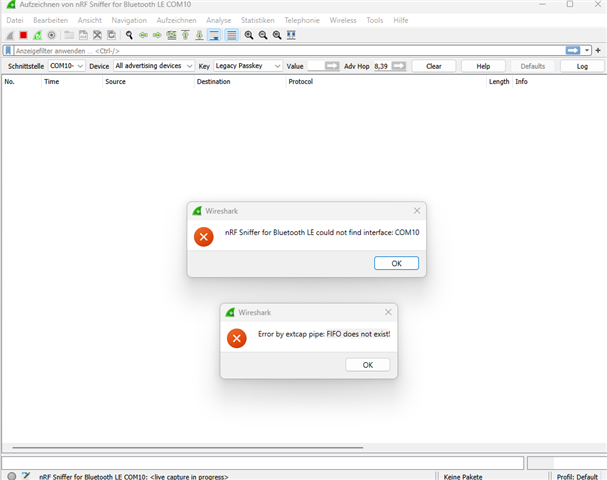Go to next packet arrow
Screen dimensions: 607x480
157,35
